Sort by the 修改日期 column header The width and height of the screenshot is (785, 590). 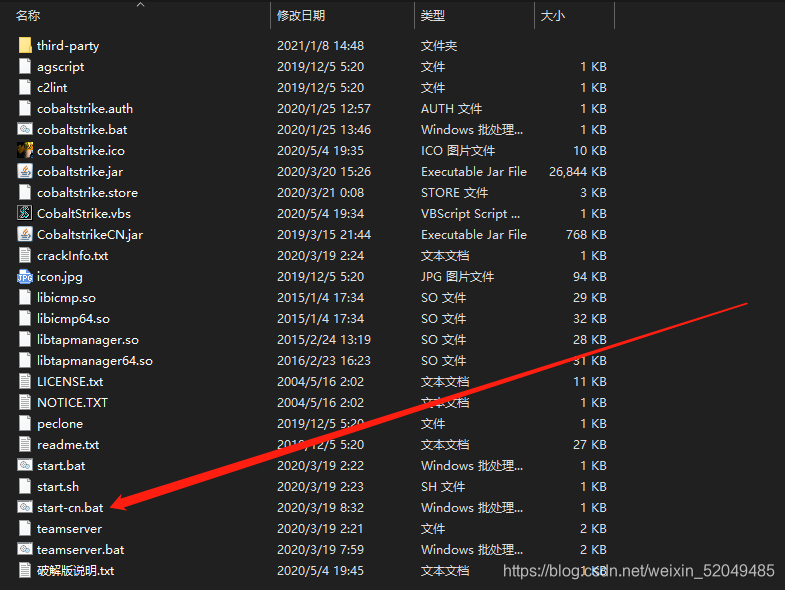(x=301, y=16)
